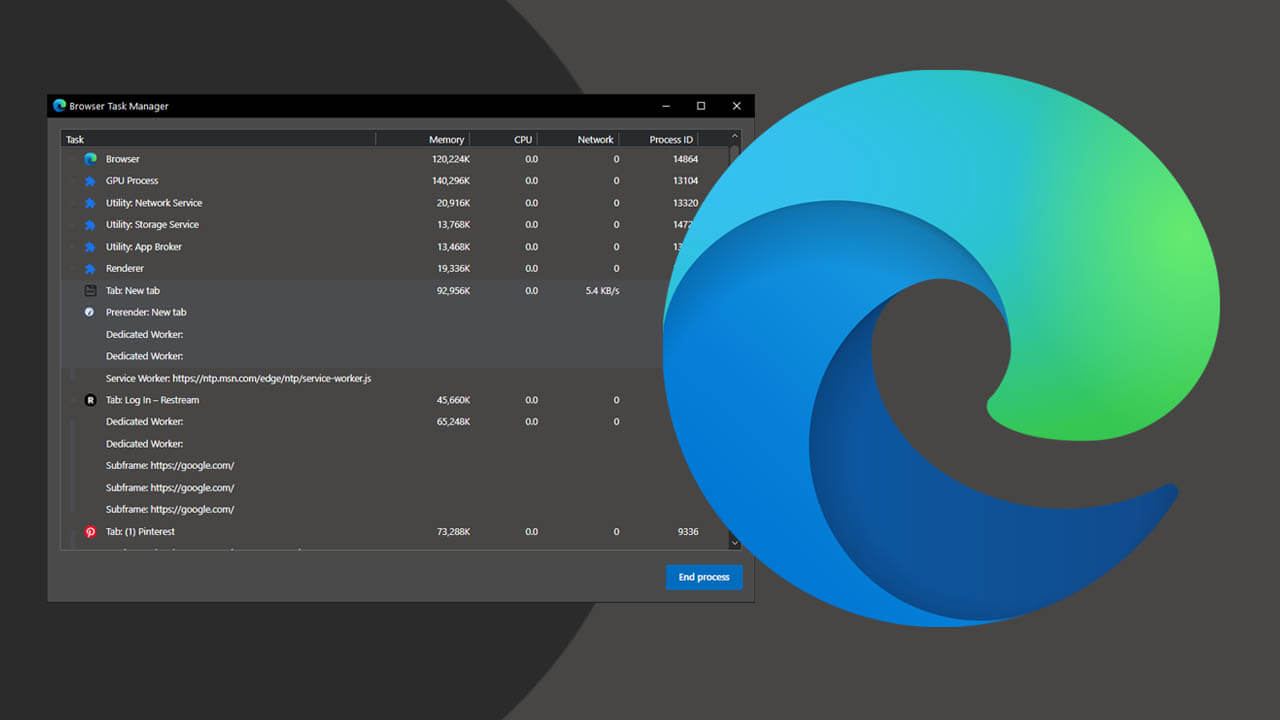Click the Edge icon in the title bar
The image size is (1280, 720).
pyautogui.click(x=59, y=106)
